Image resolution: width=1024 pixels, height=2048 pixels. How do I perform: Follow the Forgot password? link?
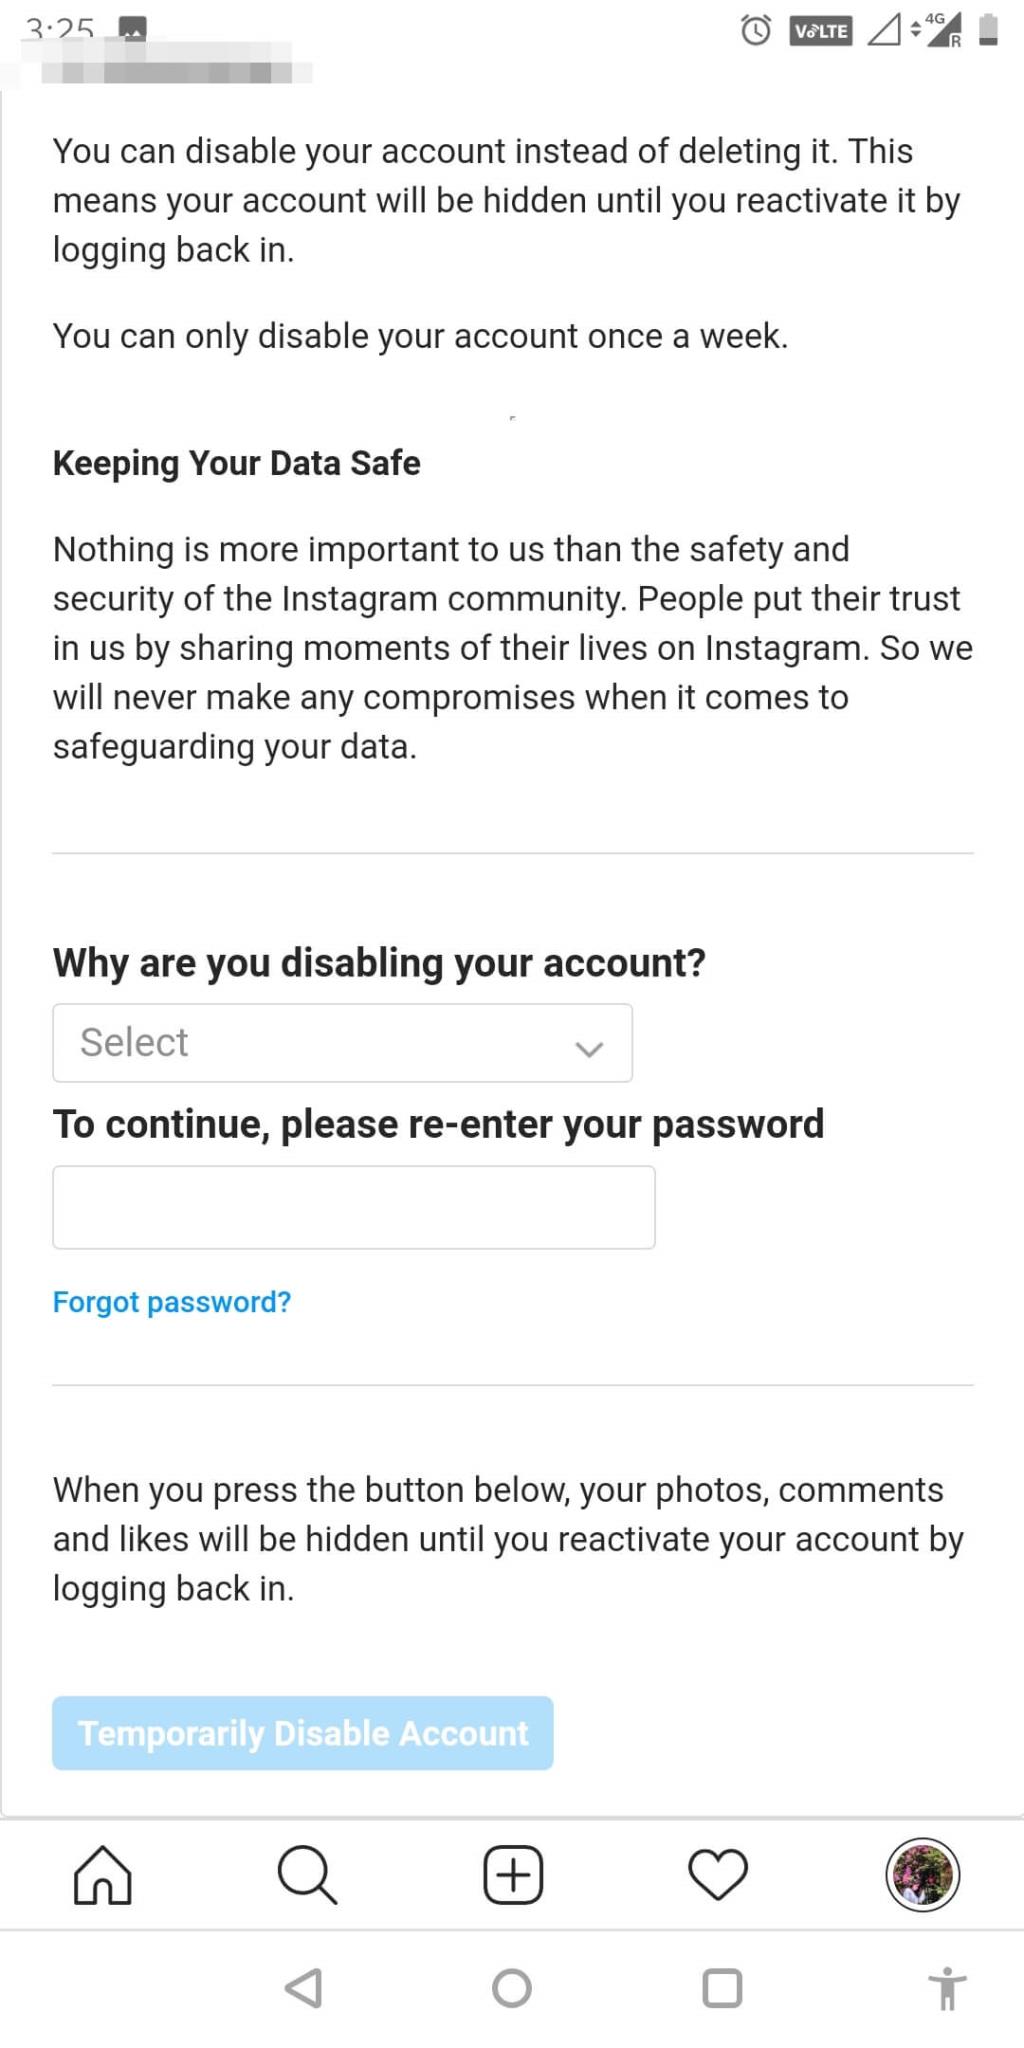172,1301
